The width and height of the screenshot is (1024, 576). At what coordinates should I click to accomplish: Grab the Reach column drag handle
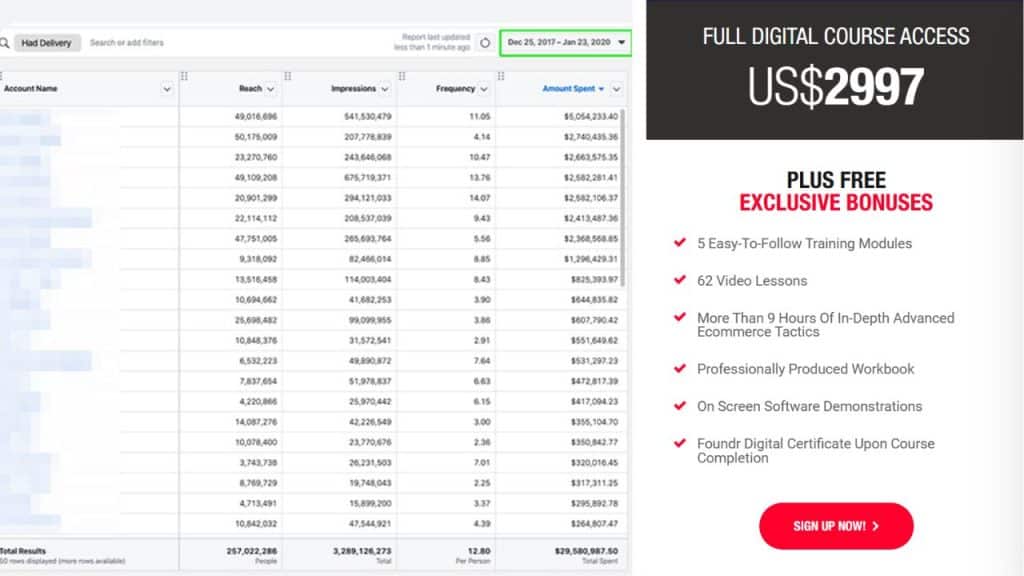pos(184,76)
